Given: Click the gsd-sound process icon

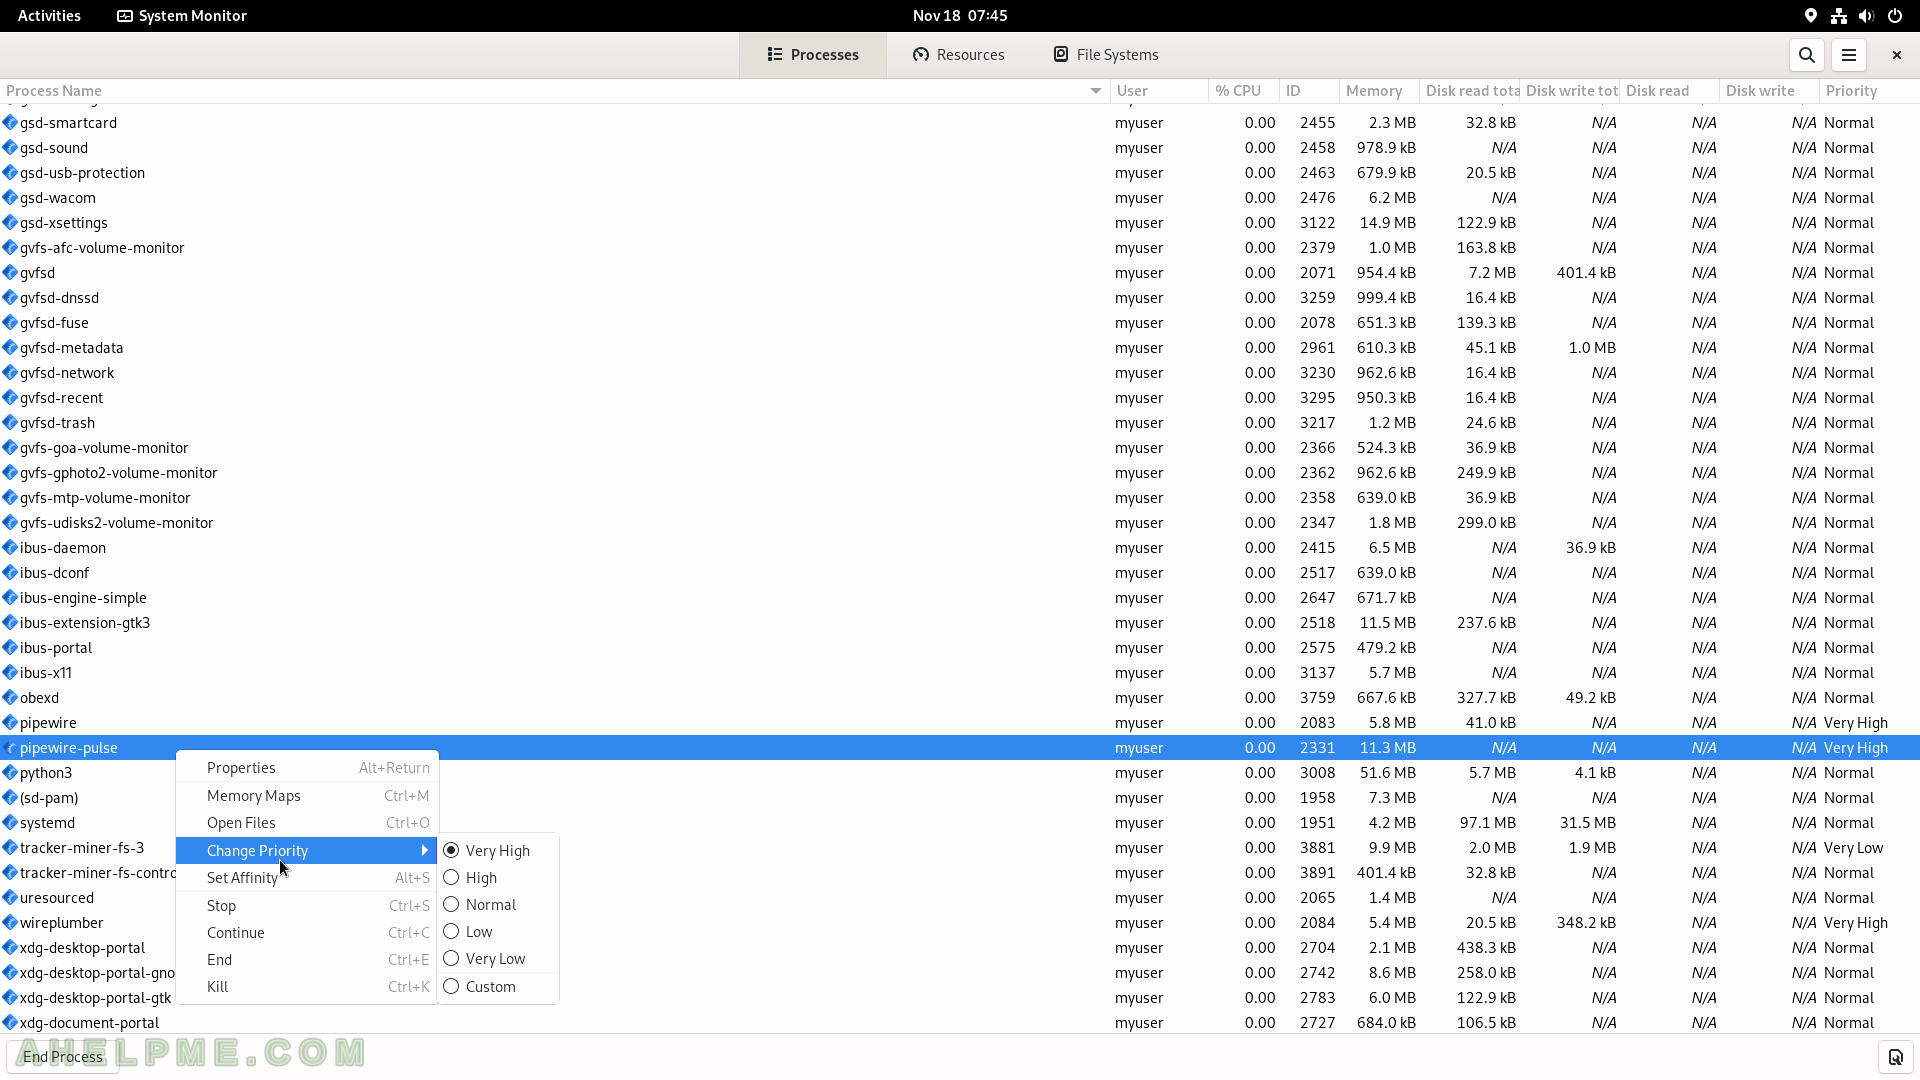Looking at the screenshot, I should [x=10, y=148].
